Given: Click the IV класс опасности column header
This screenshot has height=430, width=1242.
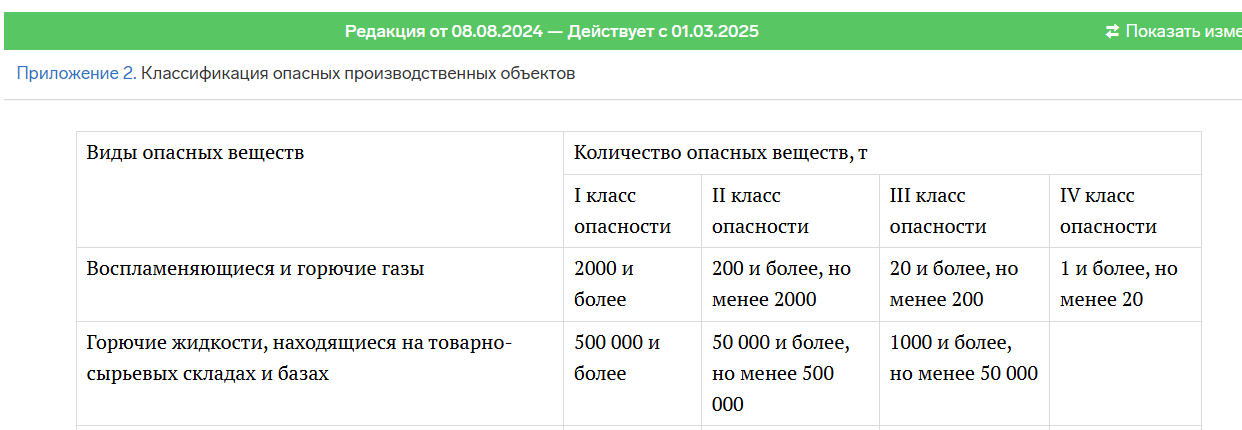Looking at the screenshot, I should click(x=1108, y=211).
